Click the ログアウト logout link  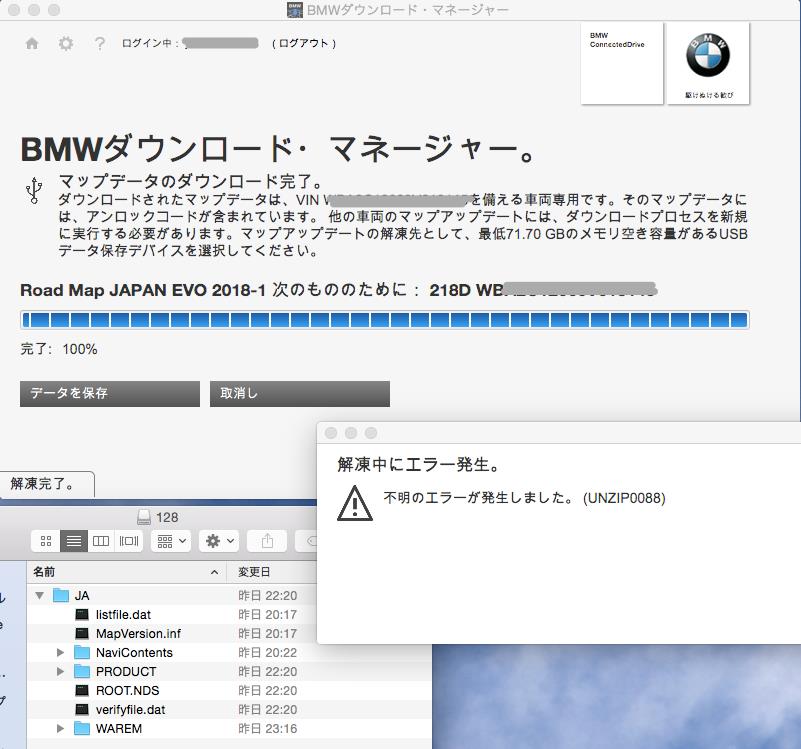coord(304,43)
